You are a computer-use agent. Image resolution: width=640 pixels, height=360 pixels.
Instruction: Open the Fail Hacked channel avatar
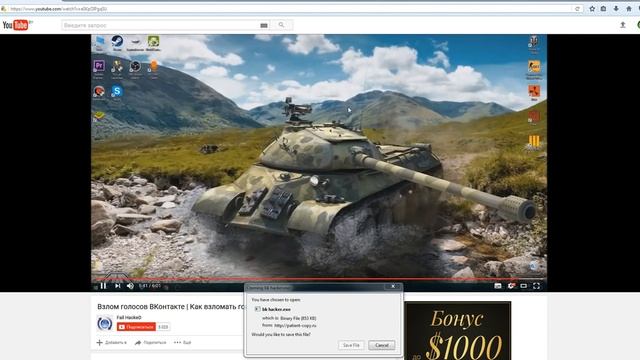pos(105,324)
